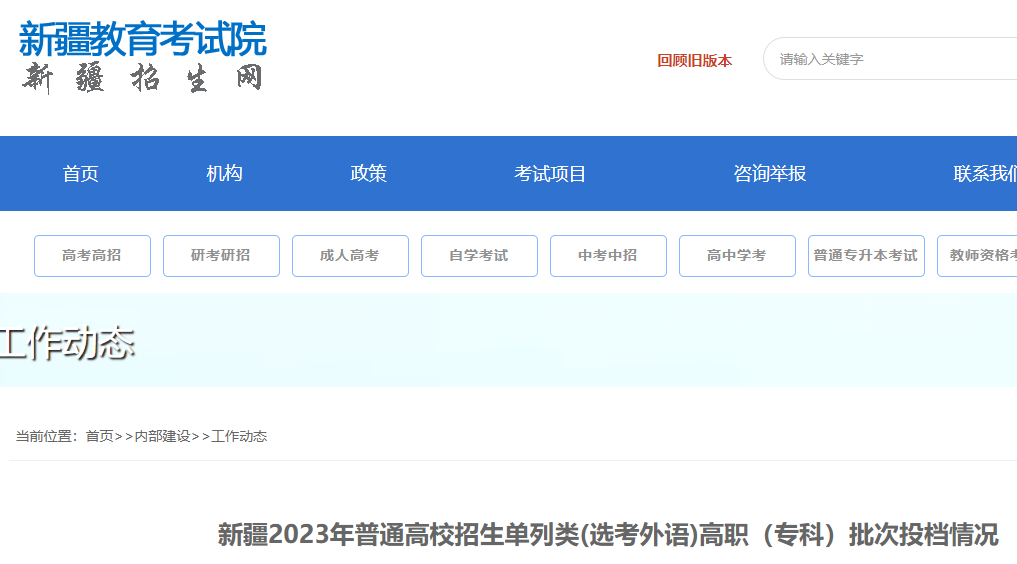1017x564 pixels.
Task: Select the 普通专升本考试 category button
Action: pos(867,256)
